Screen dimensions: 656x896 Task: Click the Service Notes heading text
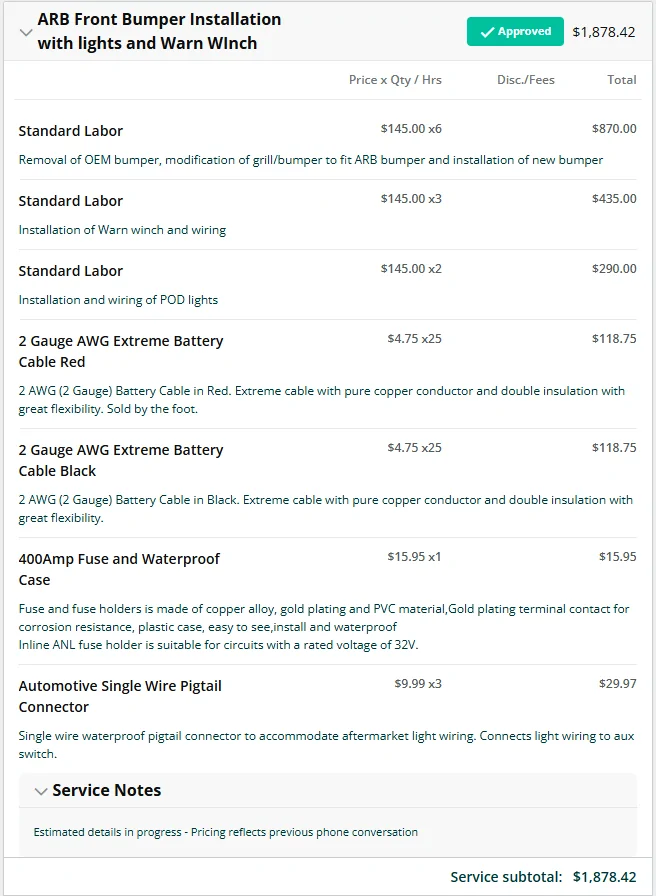(x=107, y=790)
